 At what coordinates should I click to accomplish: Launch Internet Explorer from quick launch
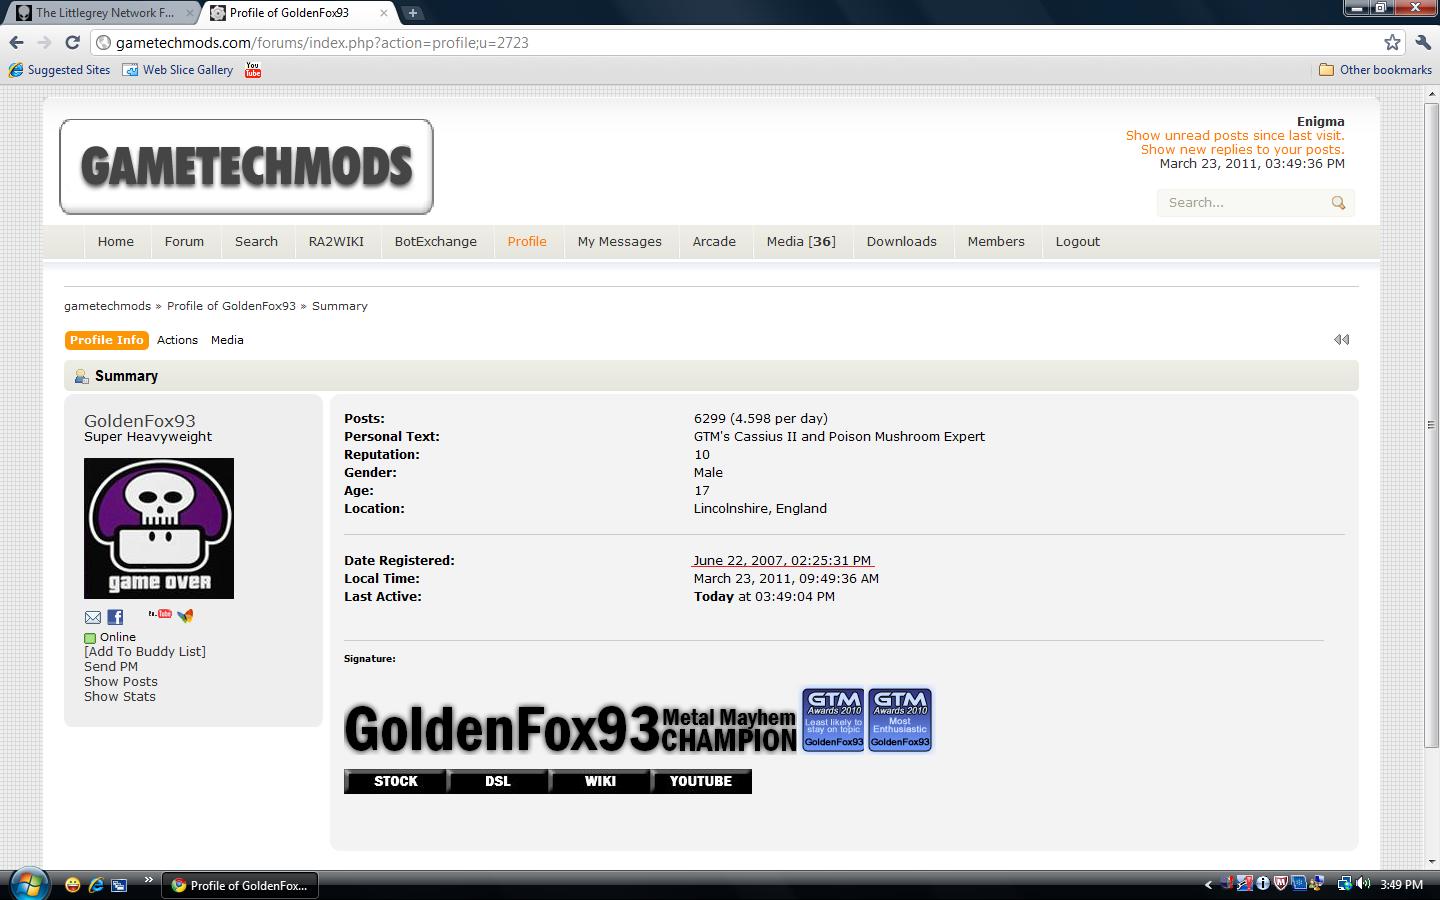[x=96, y=885]
